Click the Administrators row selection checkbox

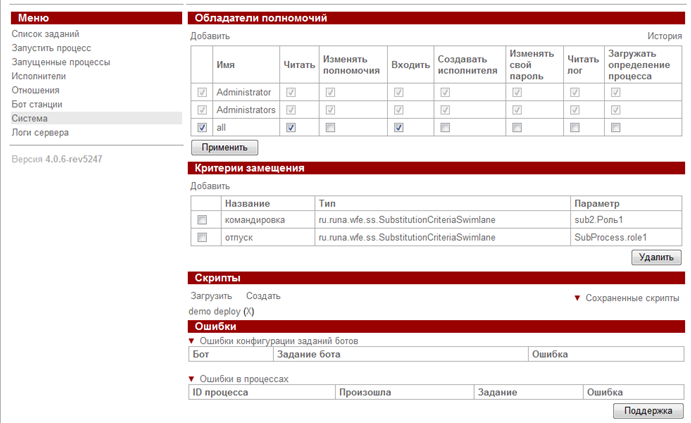coord(202,110)
